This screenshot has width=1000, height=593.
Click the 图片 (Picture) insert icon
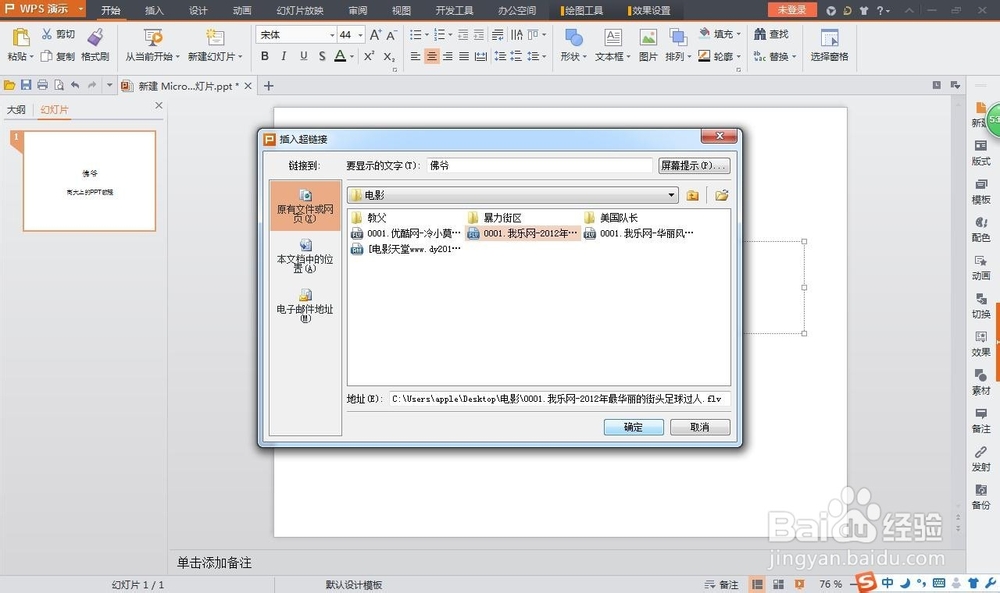[650, 45]
